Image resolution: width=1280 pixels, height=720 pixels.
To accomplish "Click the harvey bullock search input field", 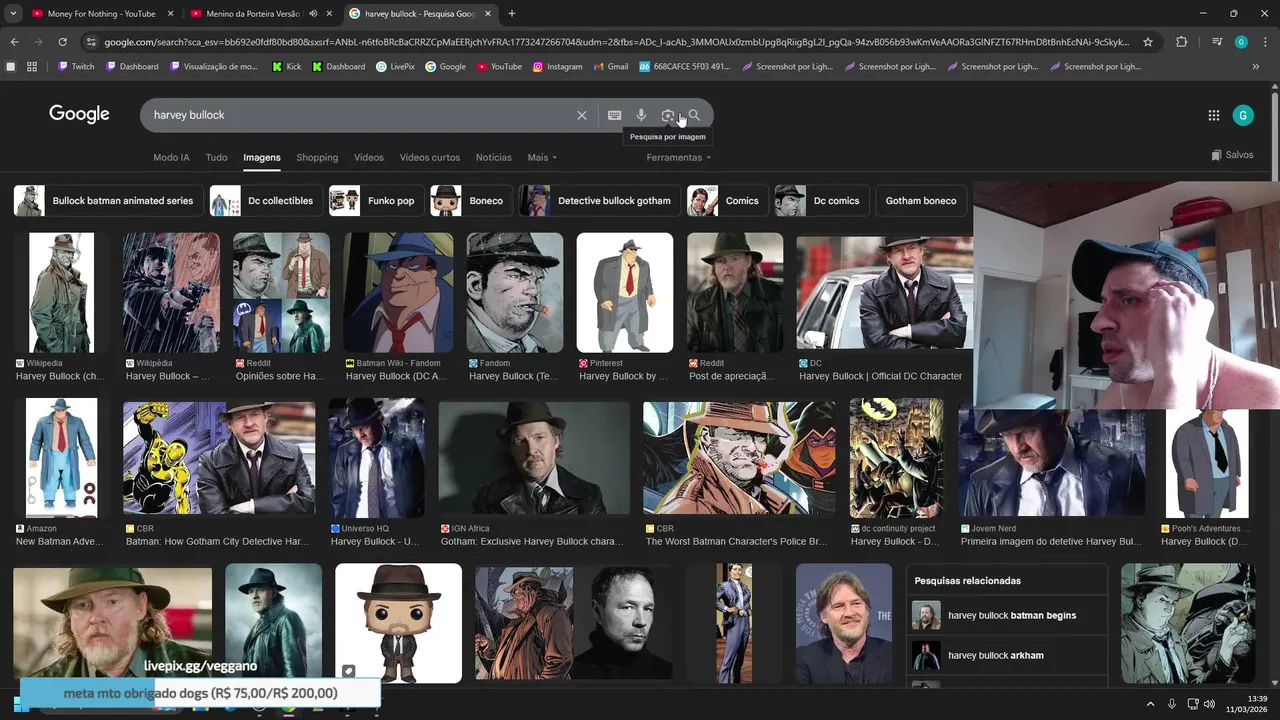I will pos(360,115).
